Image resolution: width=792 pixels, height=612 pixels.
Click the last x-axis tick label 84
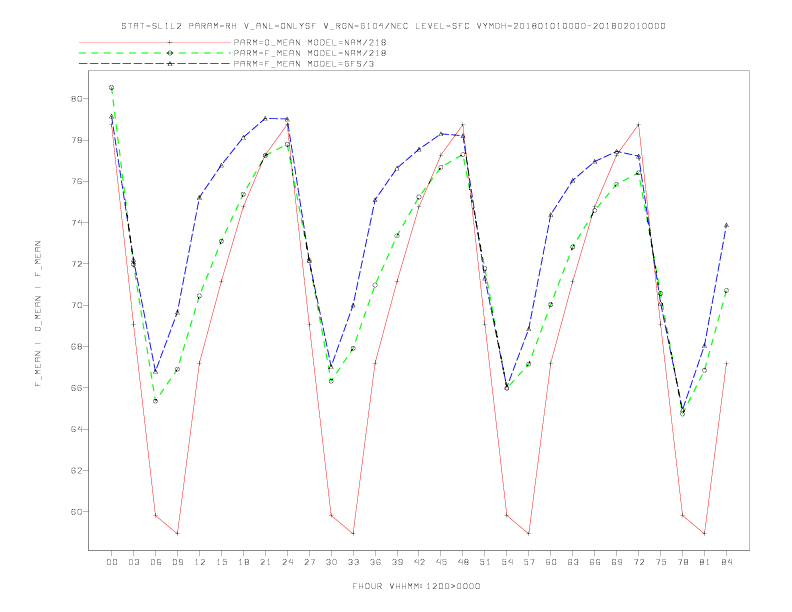click(x=726, y=562)
